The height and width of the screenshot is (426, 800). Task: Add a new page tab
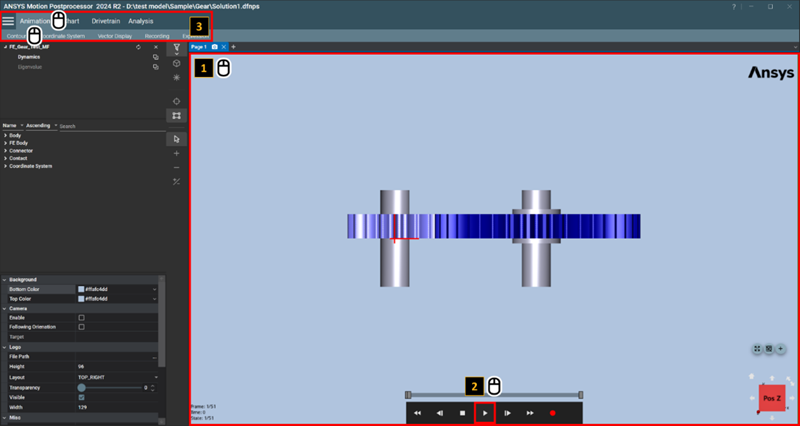click(x=234, y=47)
